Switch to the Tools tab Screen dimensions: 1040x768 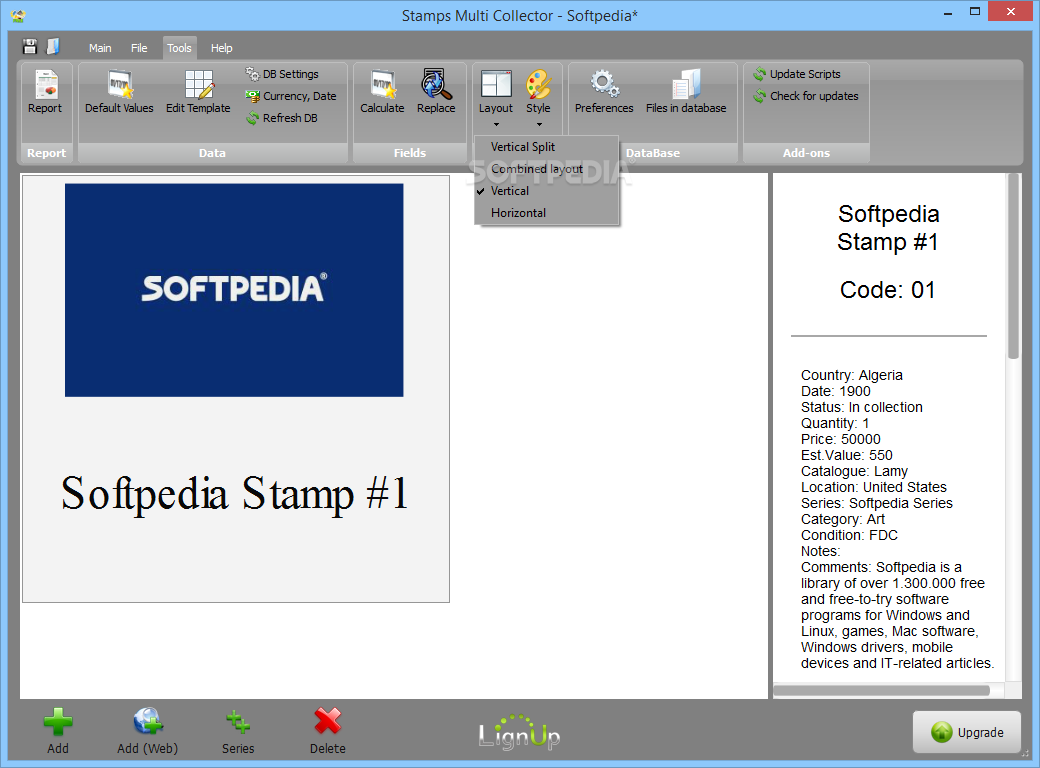179,48
